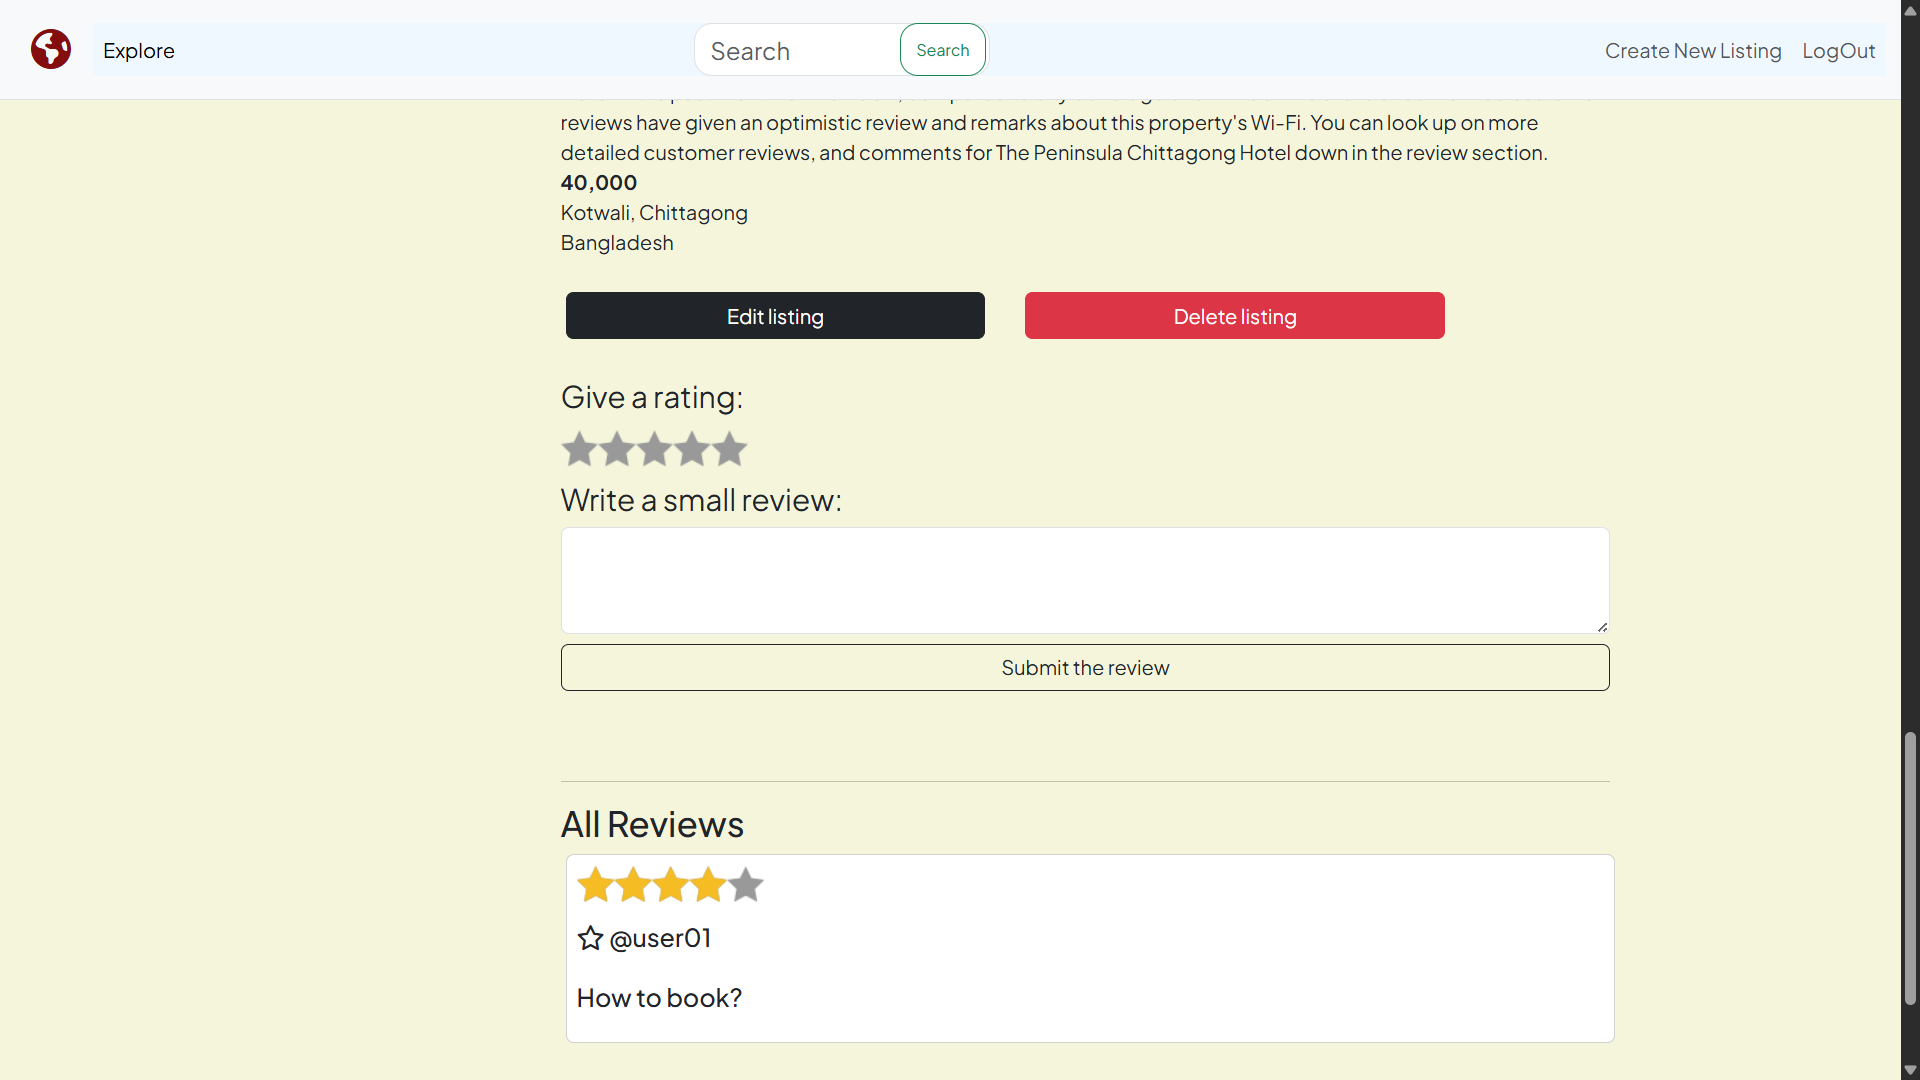
Task: Focus the Search input field
Action: click(x=798, y=51)
